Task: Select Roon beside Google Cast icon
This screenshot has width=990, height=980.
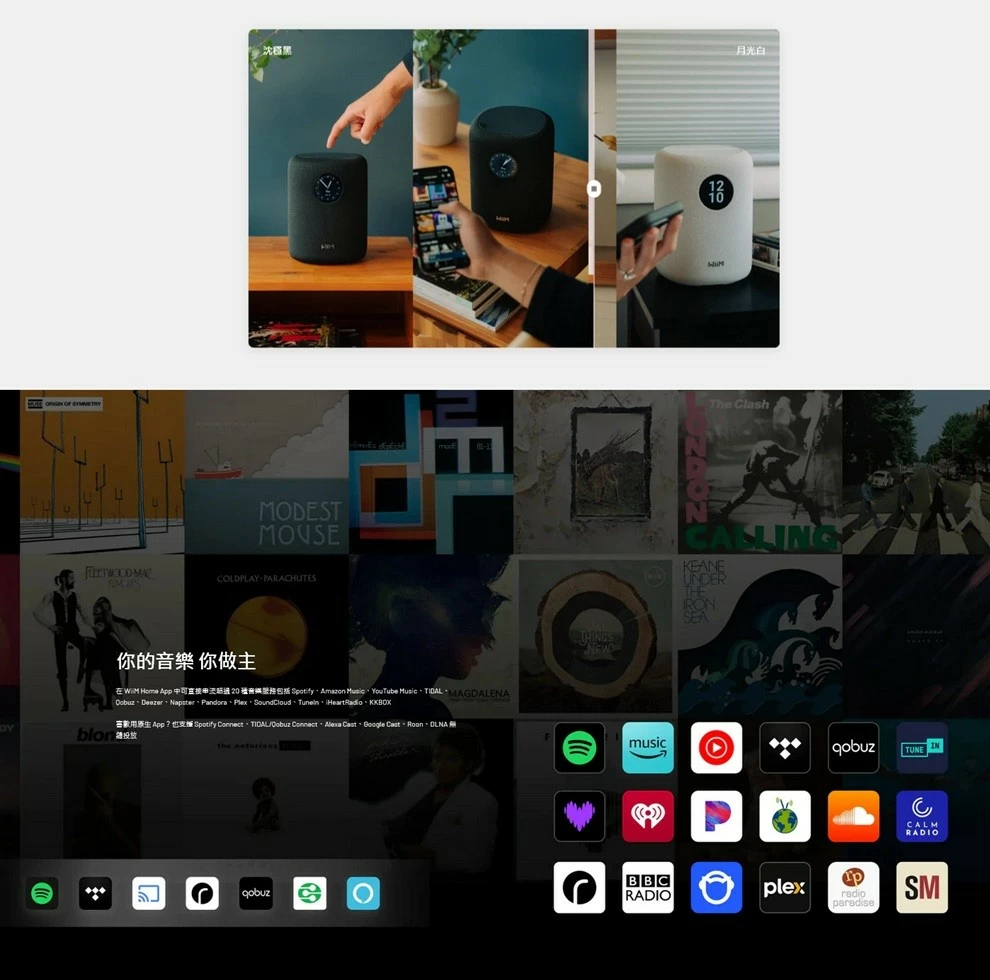Action: tap(202, 893)
